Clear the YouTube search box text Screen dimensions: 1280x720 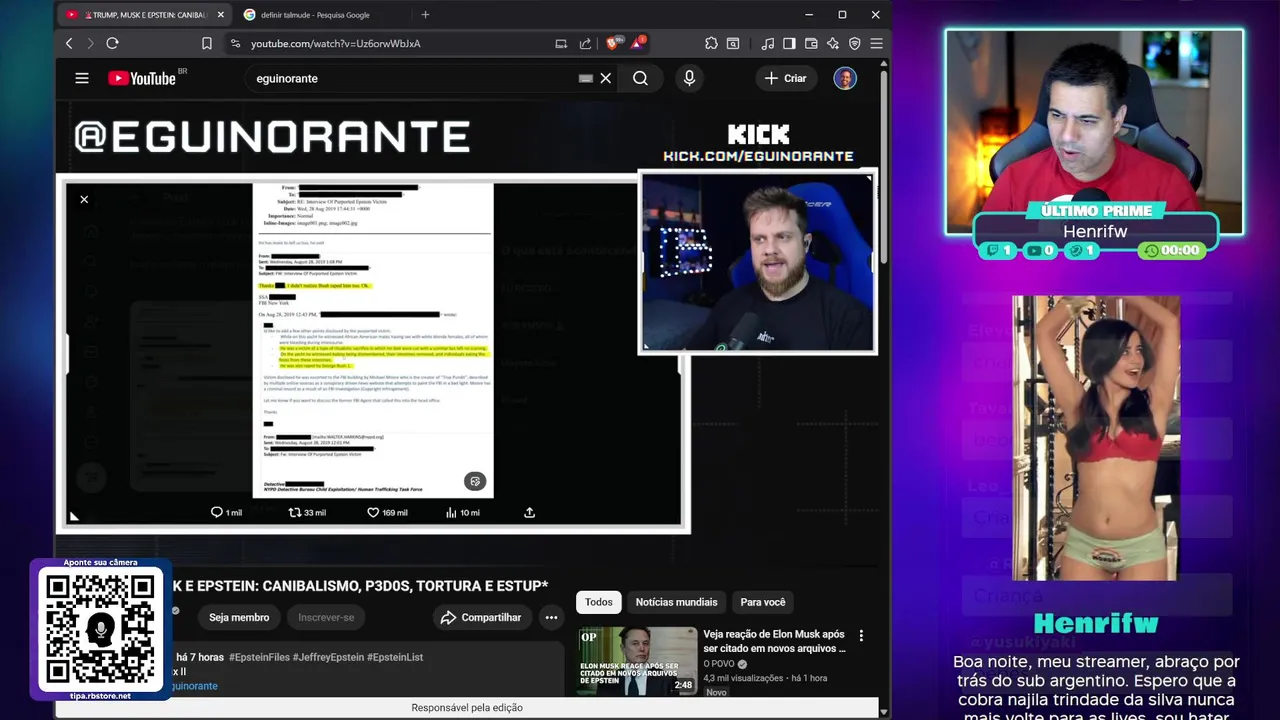pos(605,78)
